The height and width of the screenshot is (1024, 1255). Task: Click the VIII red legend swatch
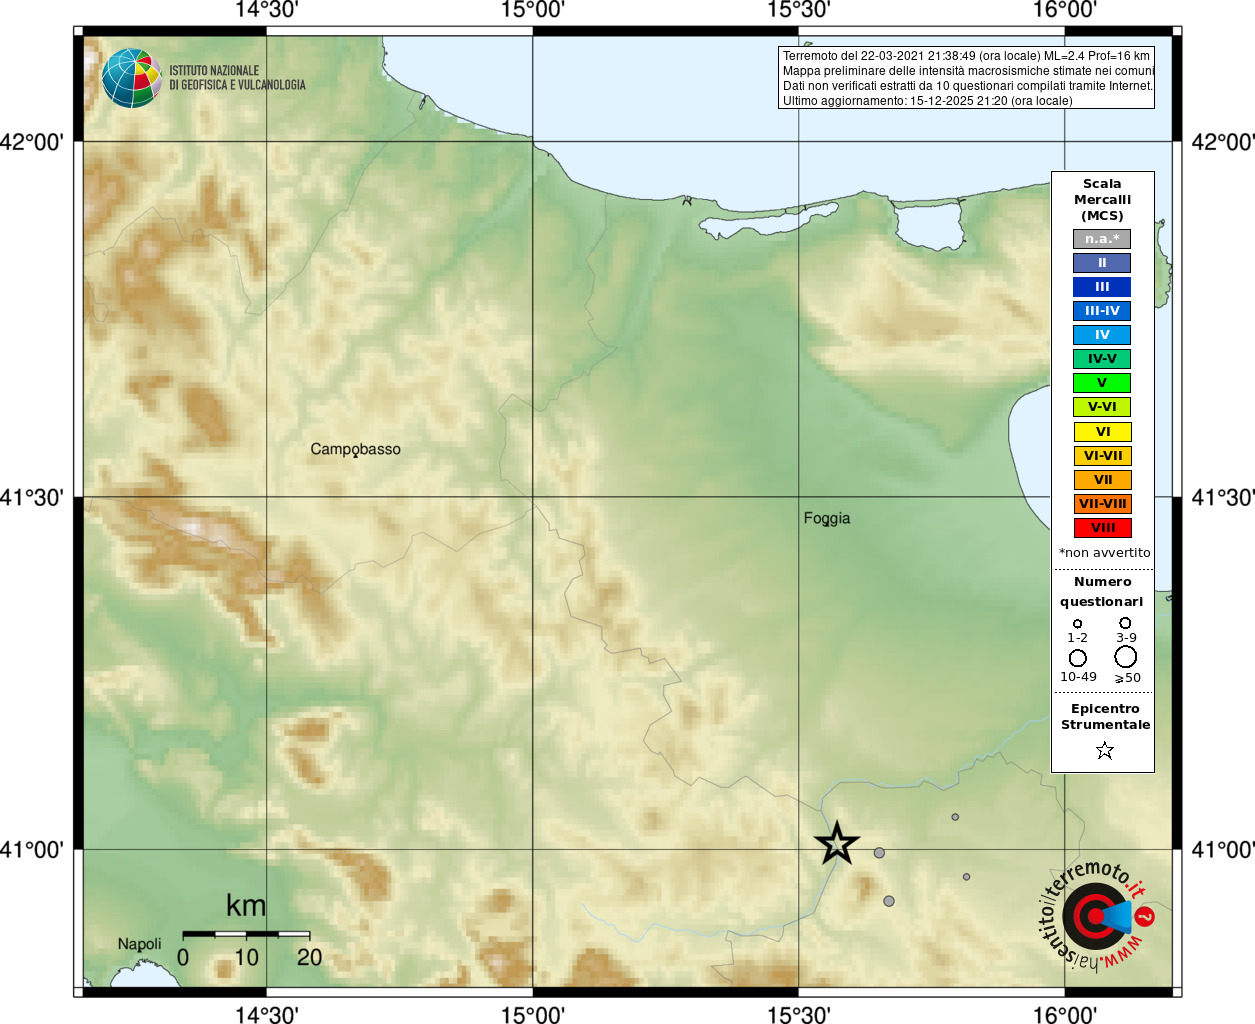(1103, 528)
